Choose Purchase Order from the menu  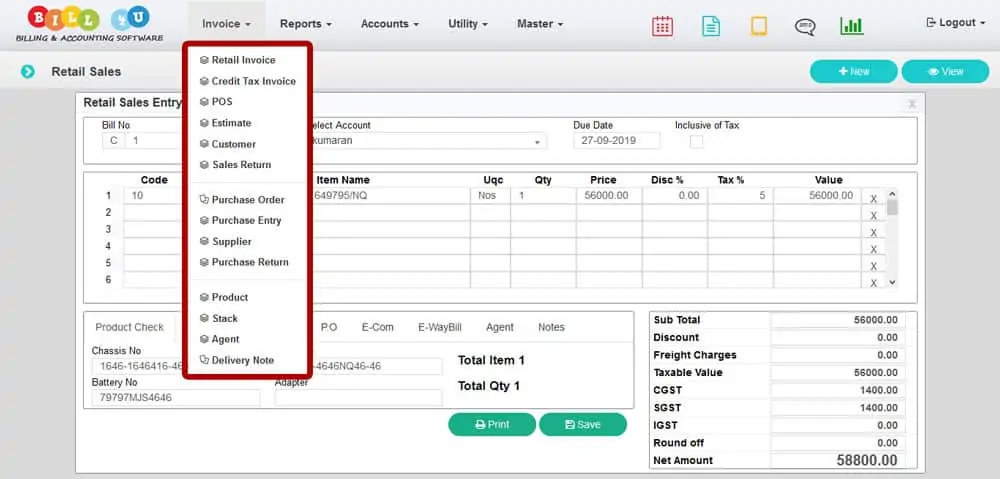click(x=242, y=200)
